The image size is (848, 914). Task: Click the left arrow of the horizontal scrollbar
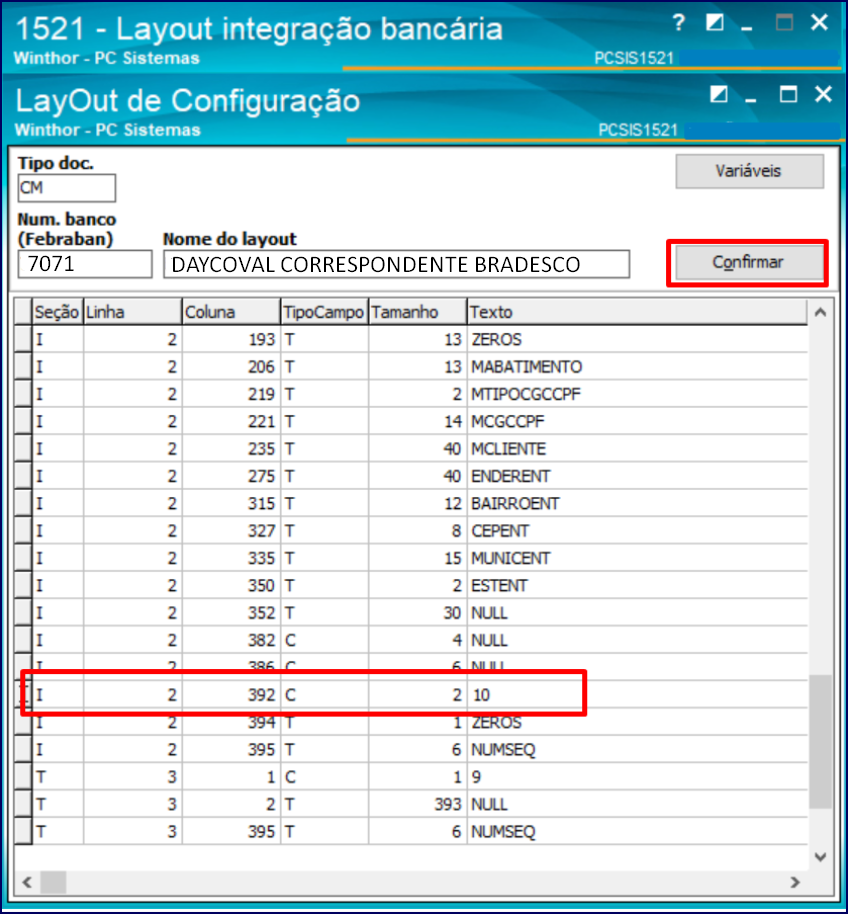tap(27, 882)
